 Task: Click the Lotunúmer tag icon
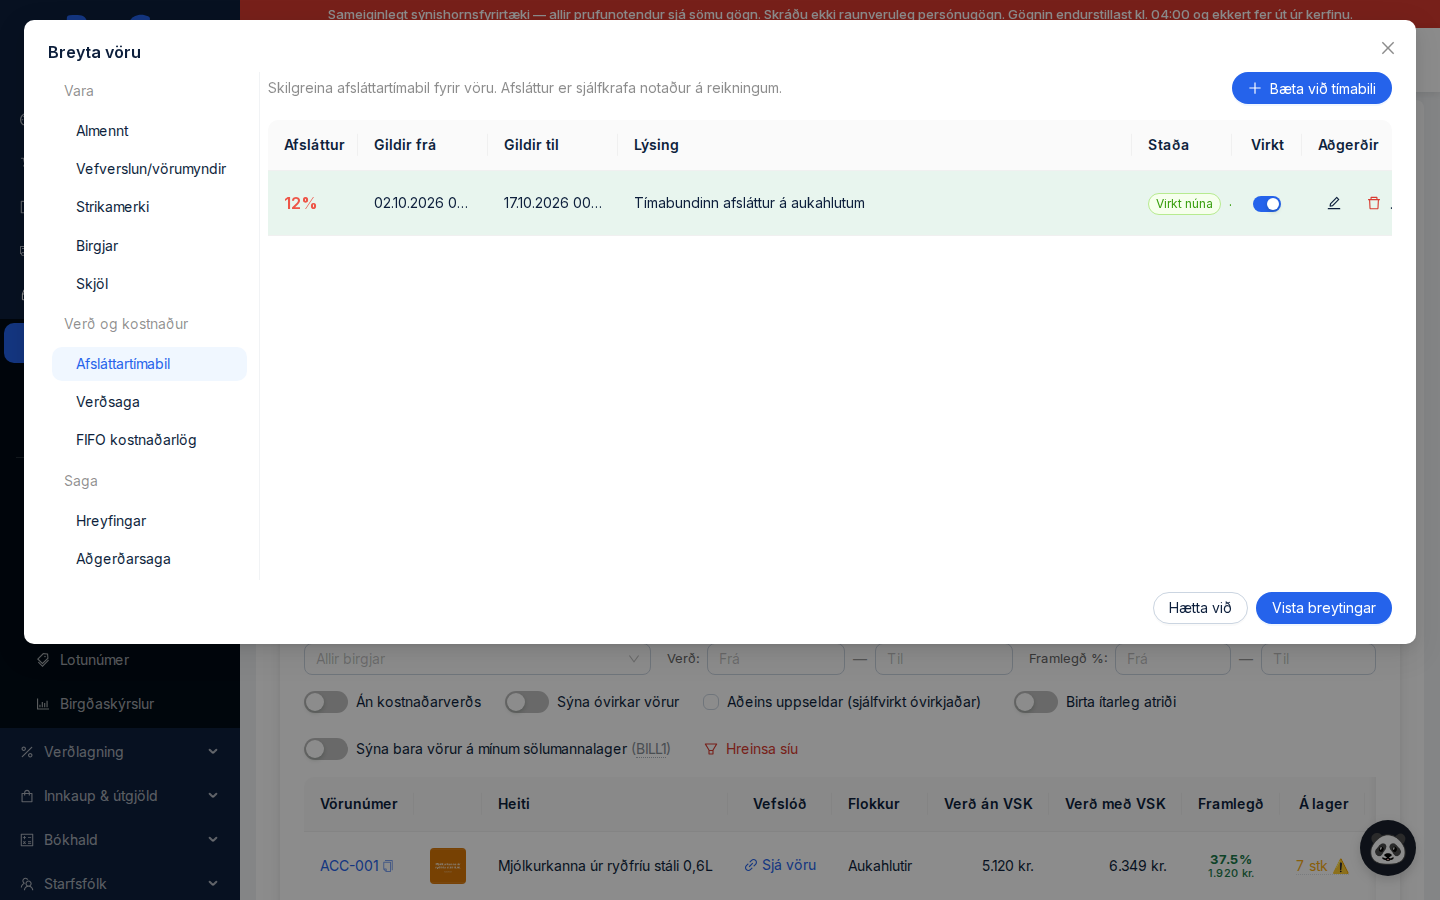click(43, 660)
